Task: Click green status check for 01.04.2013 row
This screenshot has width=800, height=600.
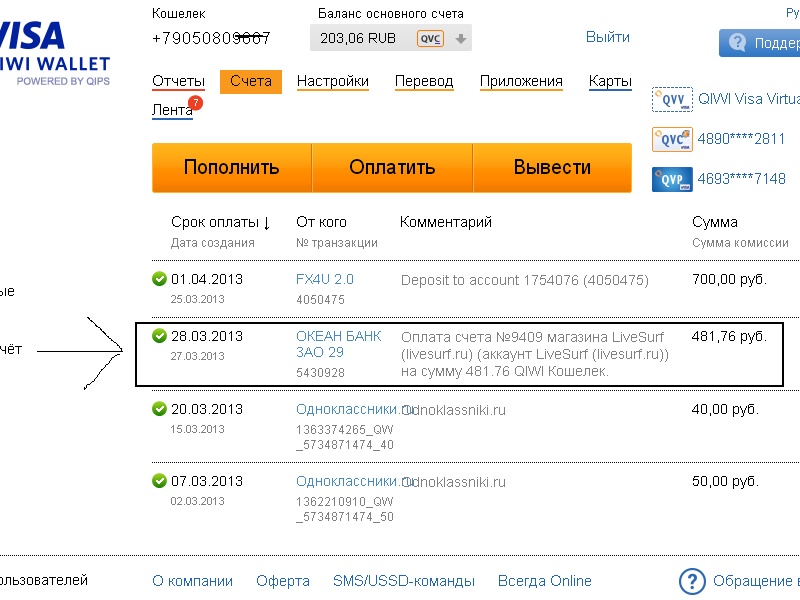Action: coord(159,279)
